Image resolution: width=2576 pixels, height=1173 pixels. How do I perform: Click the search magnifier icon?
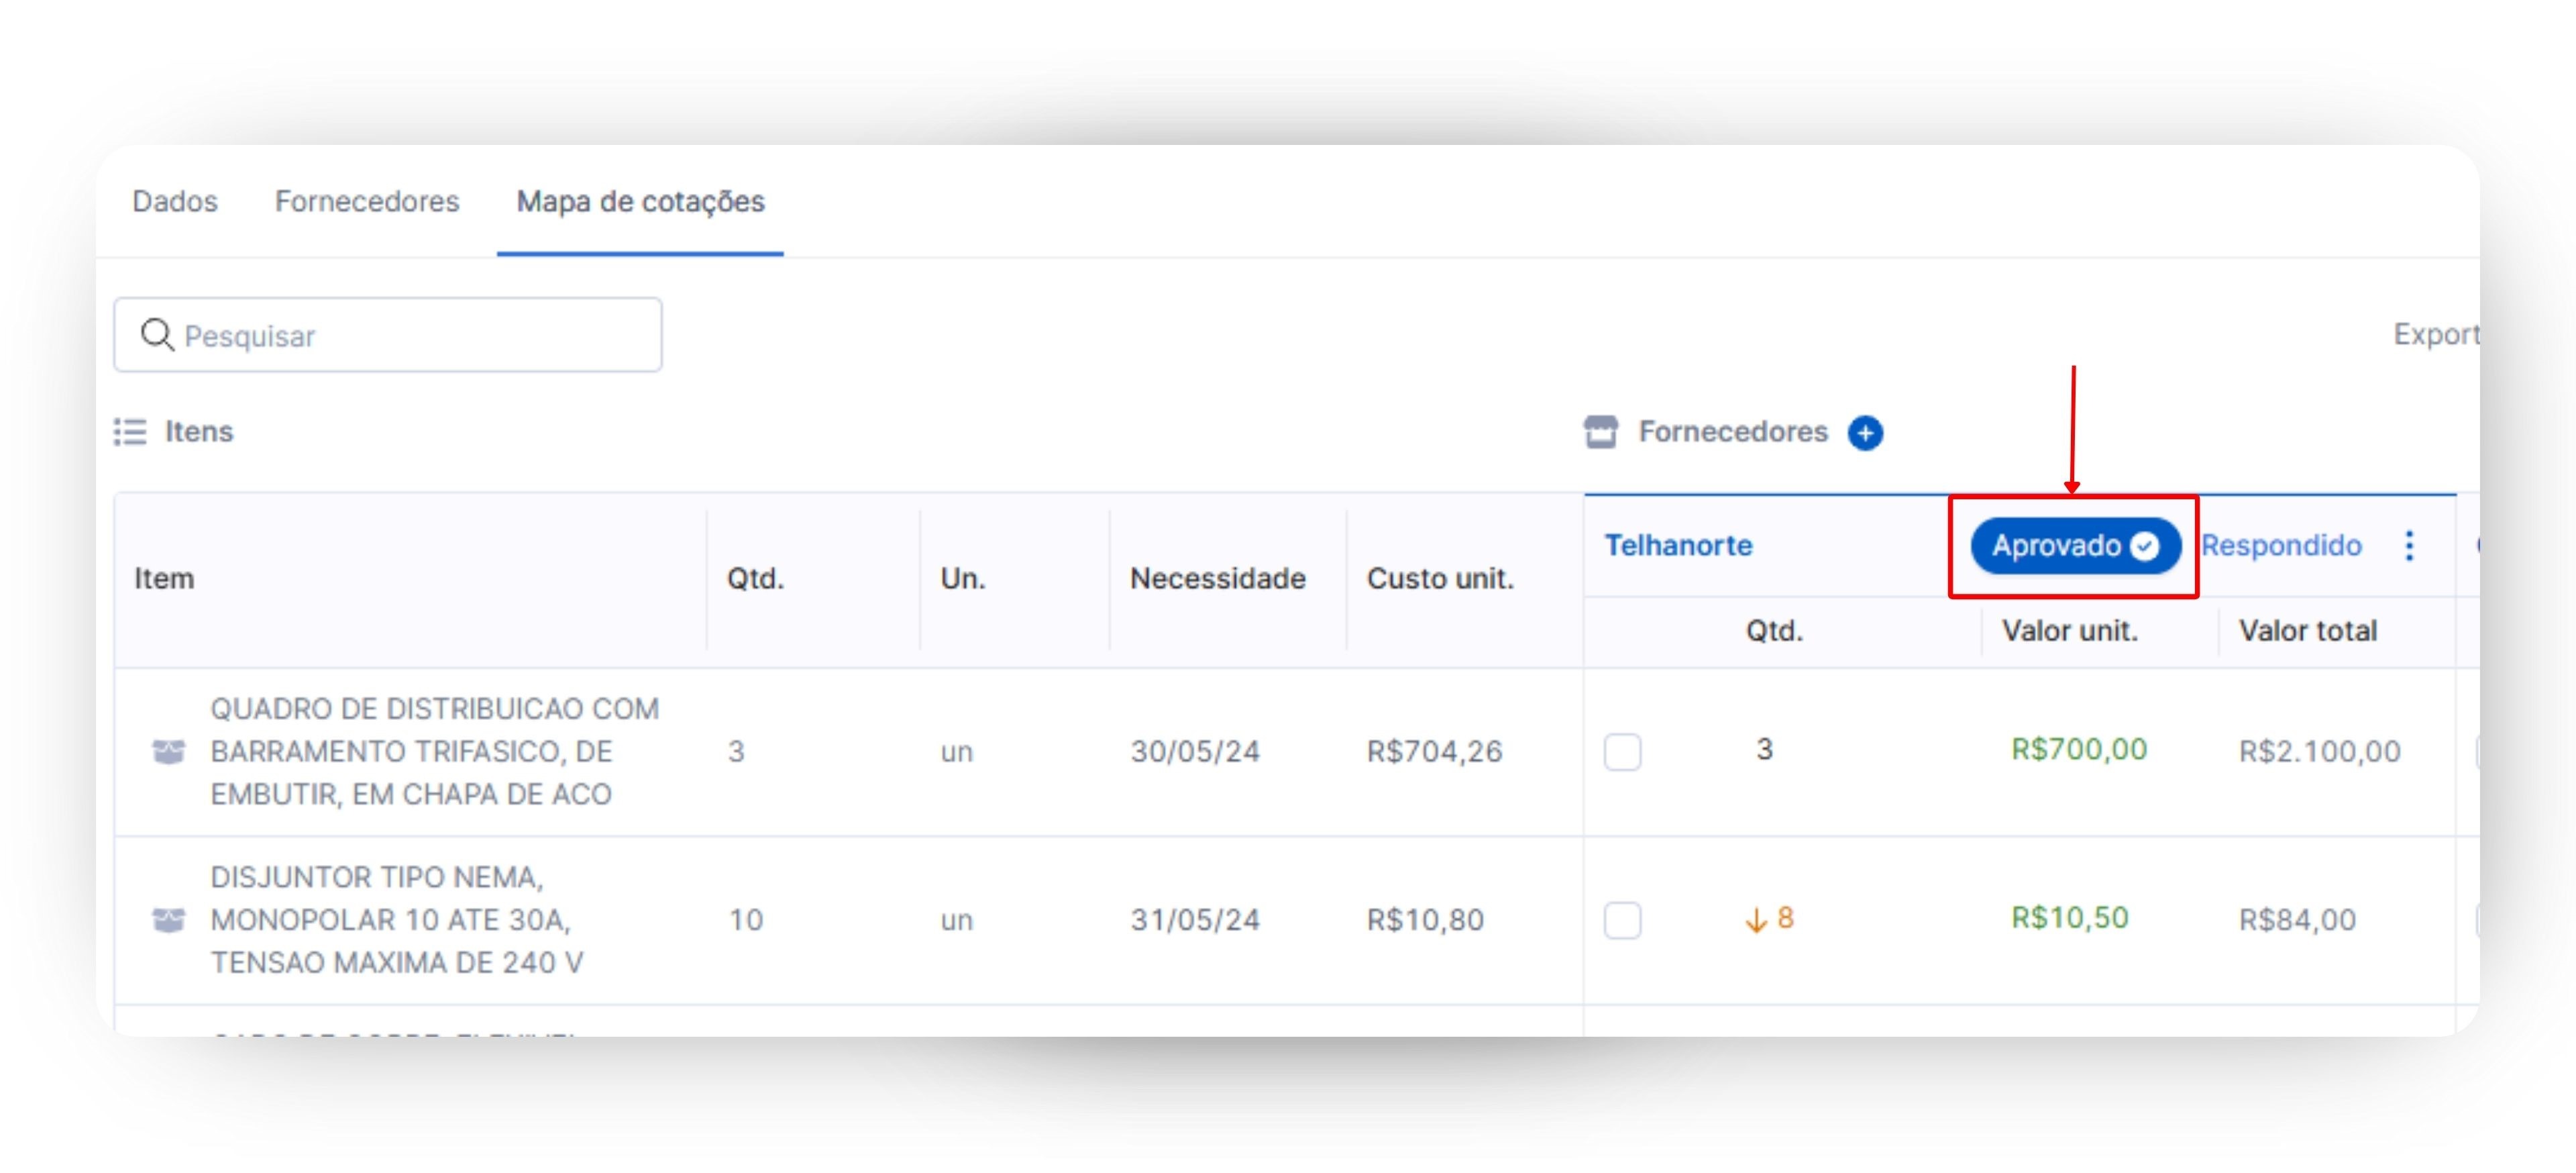(x=157, y=335)
